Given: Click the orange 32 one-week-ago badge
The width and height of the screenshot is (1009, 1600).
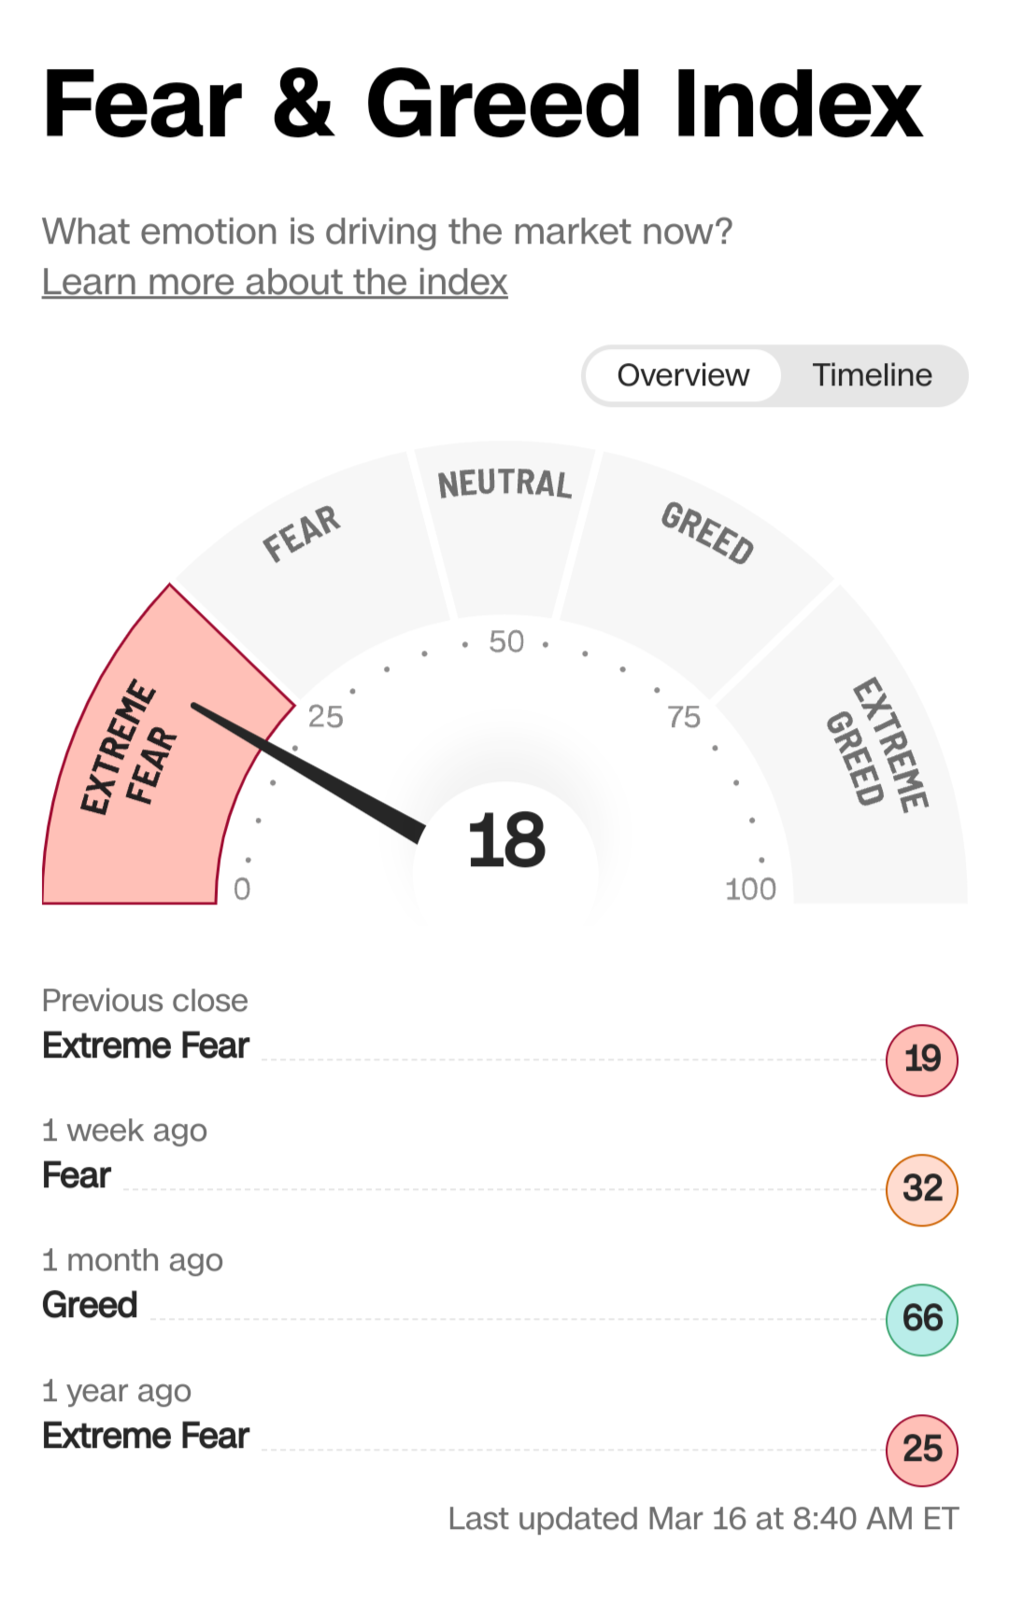Looking at the screenshot, I should pos(922,1190).
